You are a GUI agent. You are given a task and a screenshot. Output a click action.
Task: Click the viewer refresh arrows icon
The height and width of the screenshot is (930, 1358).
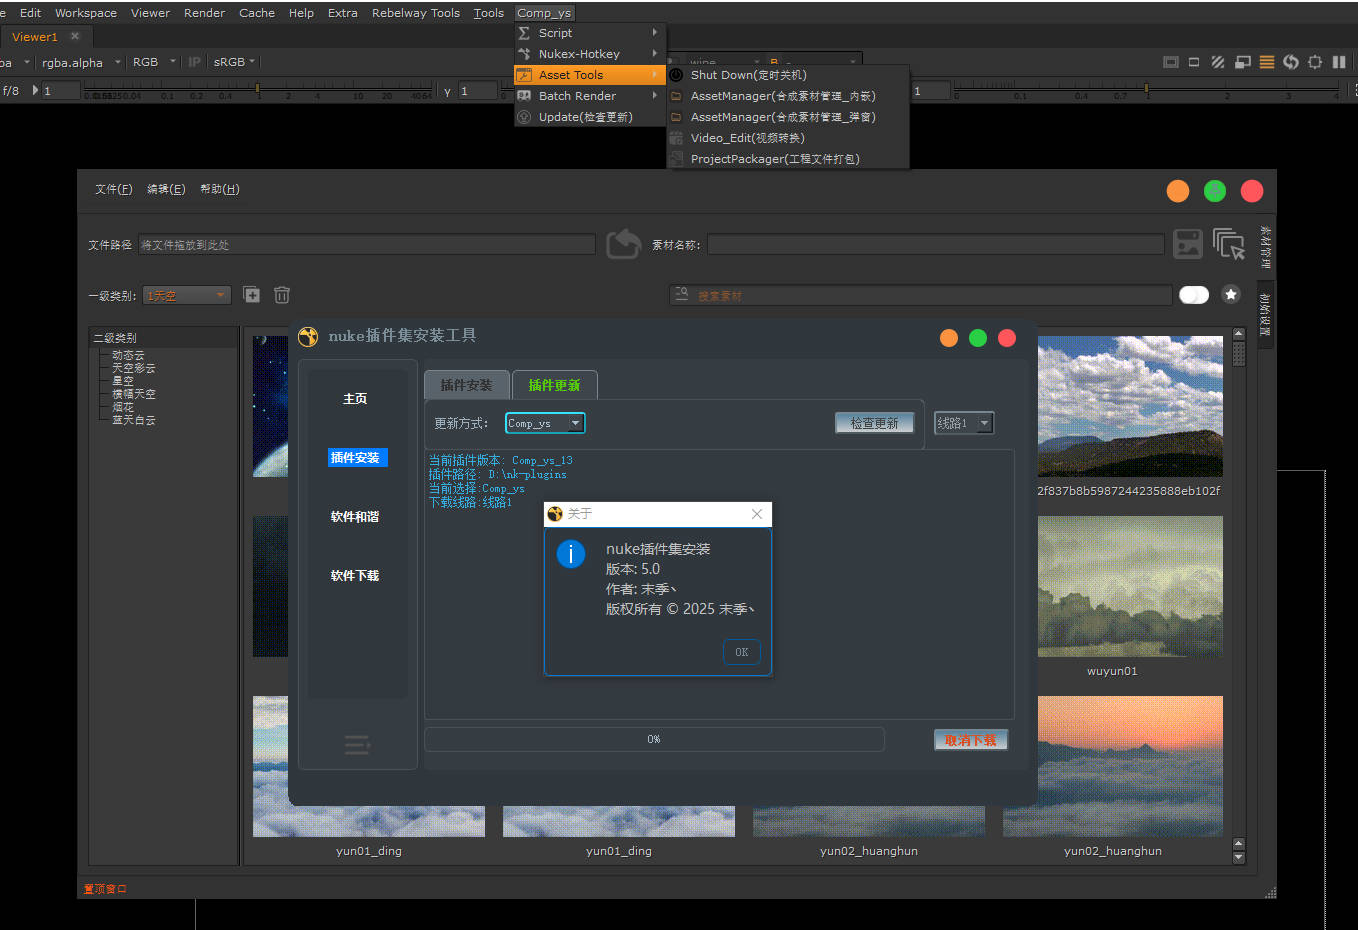(1291, 62)
